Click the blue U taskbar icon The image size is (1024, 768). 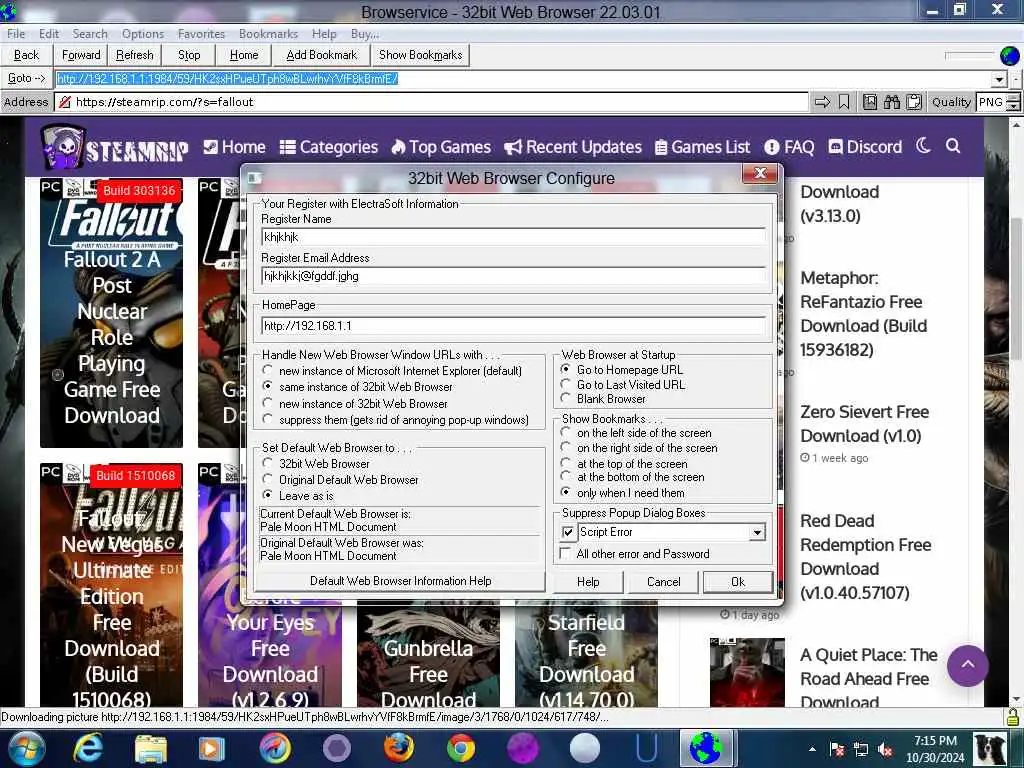pyautogui.click(x=647, y=748)
